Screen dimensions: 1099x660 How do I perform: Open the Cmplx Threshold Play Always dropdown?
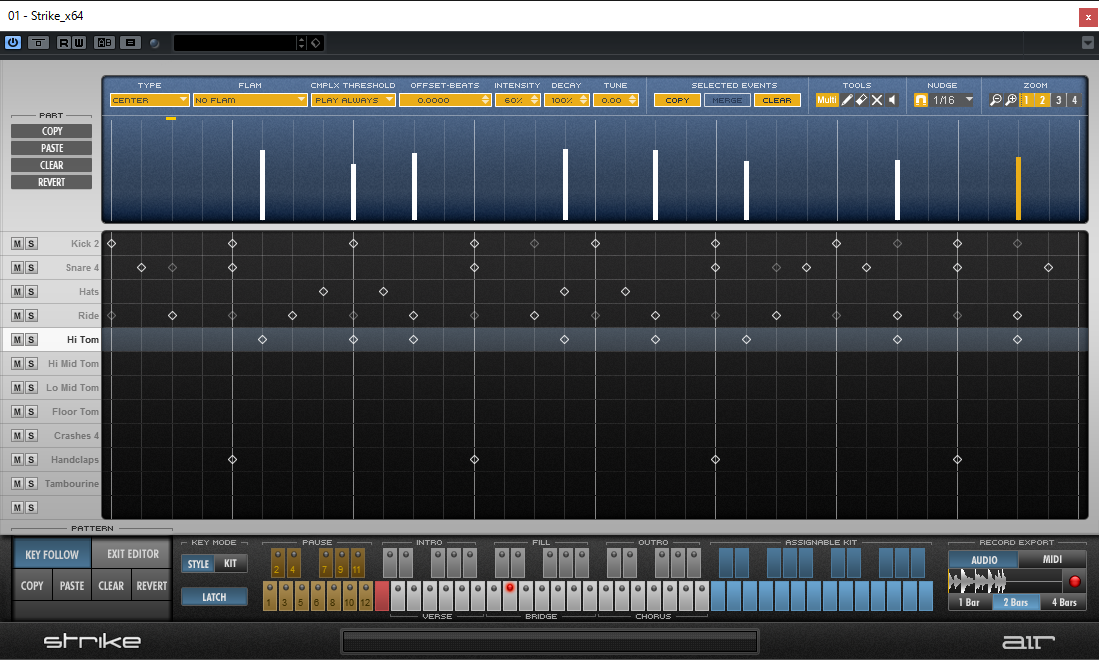353,100
